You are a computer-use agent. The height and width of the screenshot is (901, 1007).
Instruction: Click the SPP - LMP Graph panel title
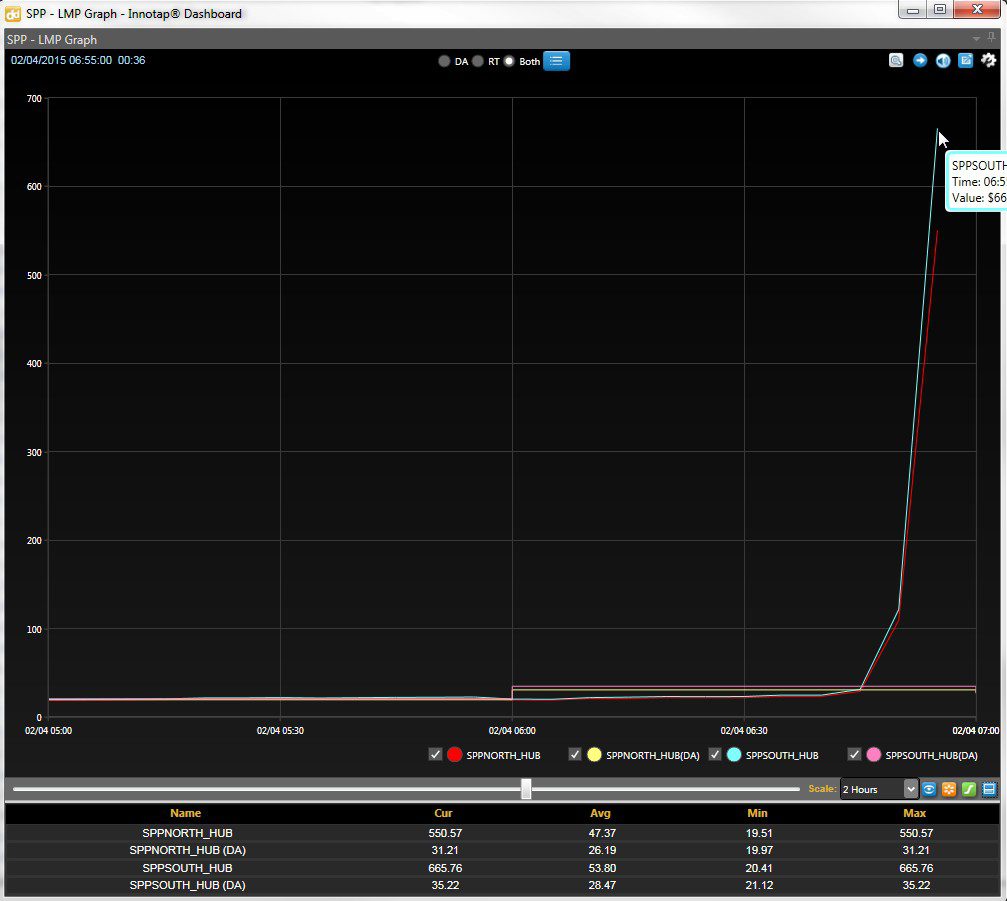(x=51, y=39)
